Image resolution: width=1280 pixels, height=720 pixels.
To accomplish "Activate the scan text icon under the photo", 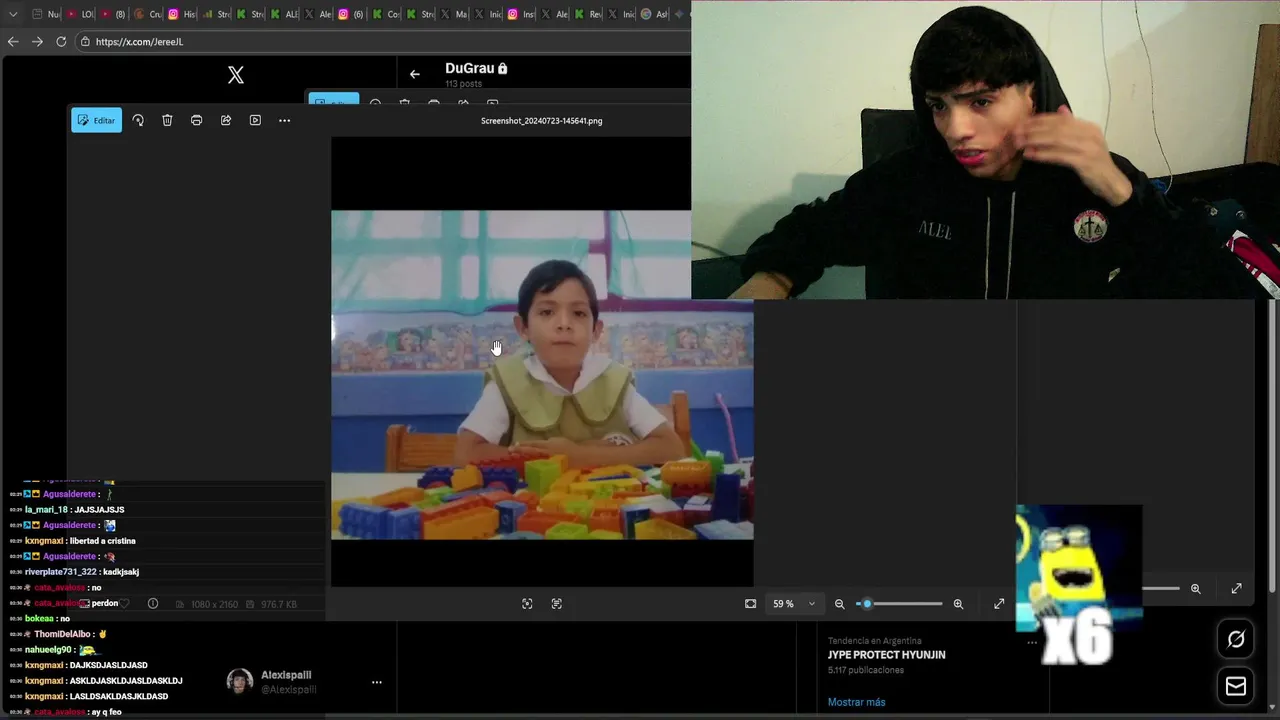I will 557,604.
